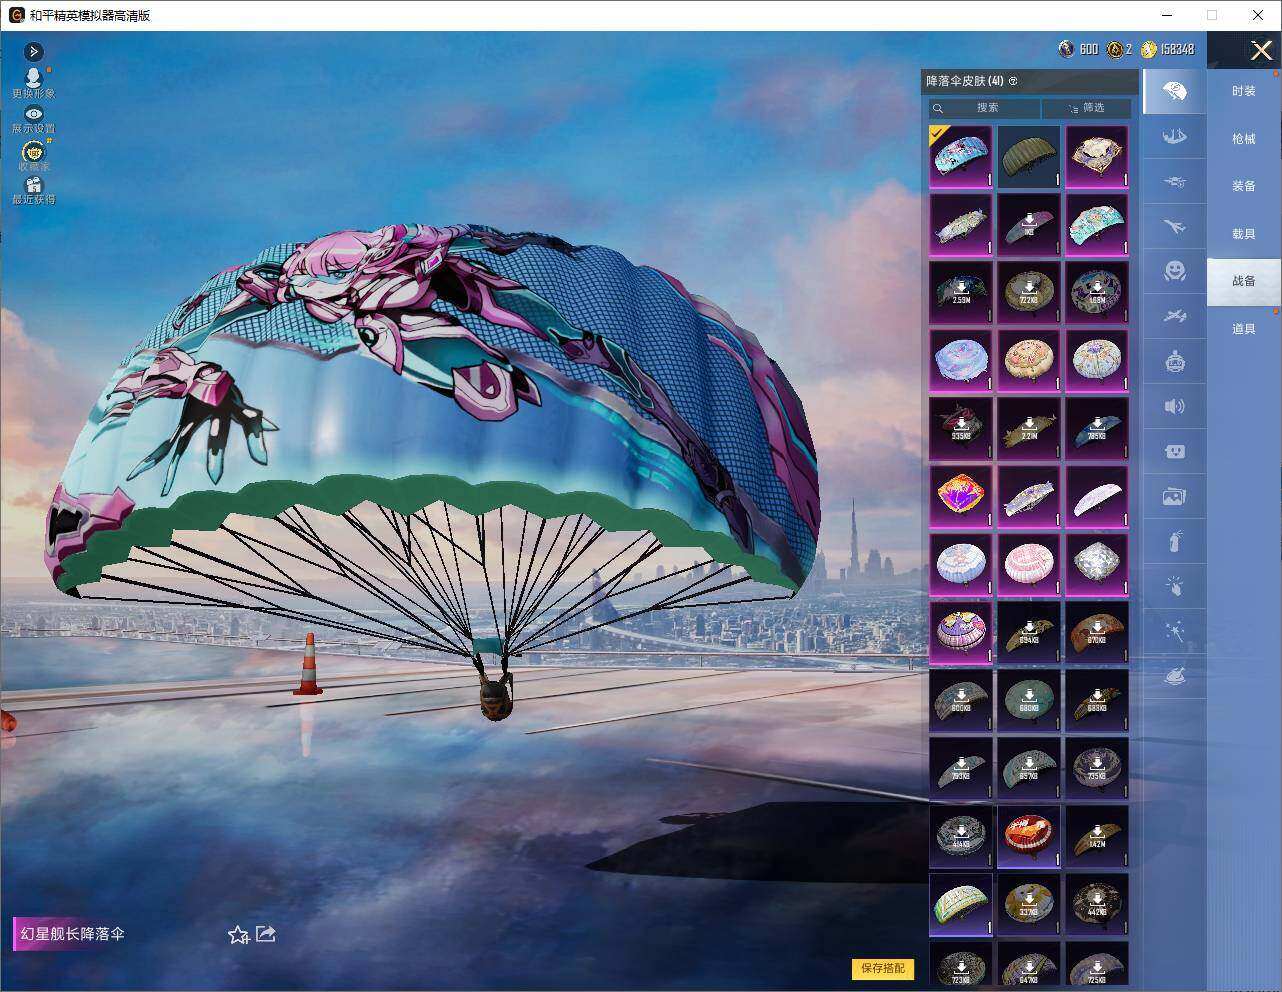Select equipped anime parachute thumbnail with checkmark
Screen dimensions: 1282x992
[961, 156]
